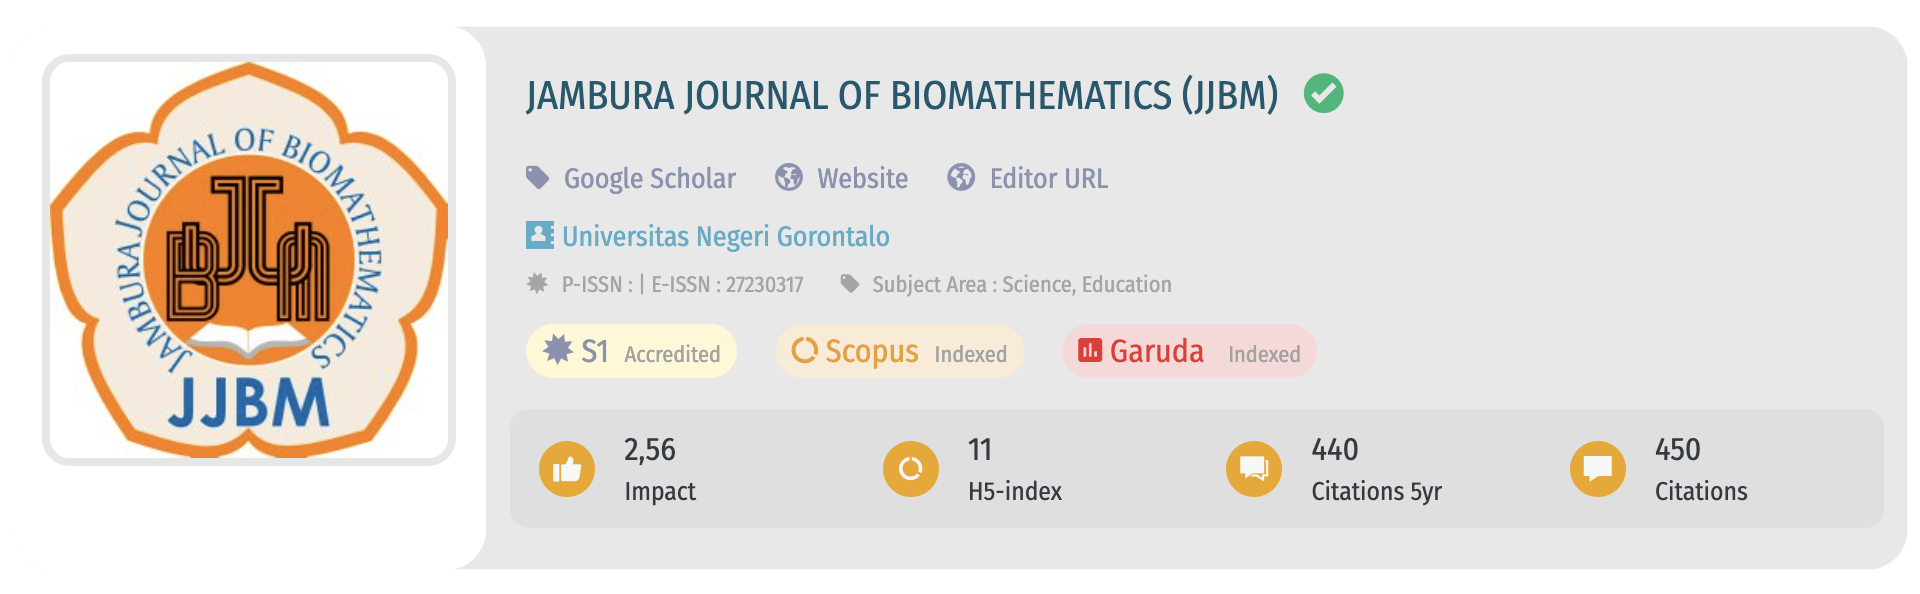
Task: Visit Universitas Negeri Gorontalo affiliation
Action: pyautogui.click(x=725, y=236)
